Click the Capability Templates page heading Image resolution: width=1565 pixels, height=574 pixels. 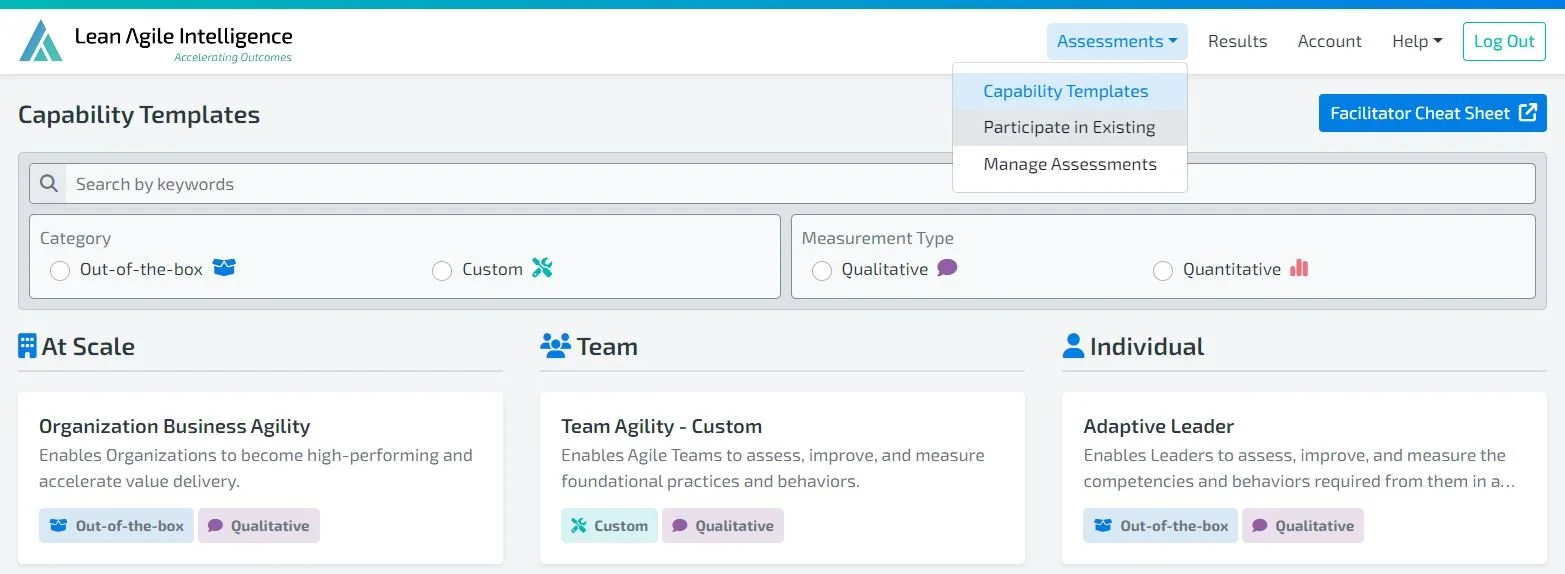pos(139,115)
